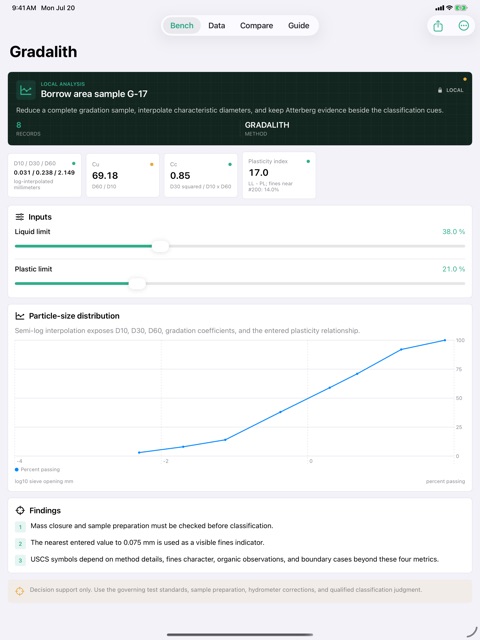Select the Cu 69.18 metric card
480x640 pixels.
(x=122, y=176)
